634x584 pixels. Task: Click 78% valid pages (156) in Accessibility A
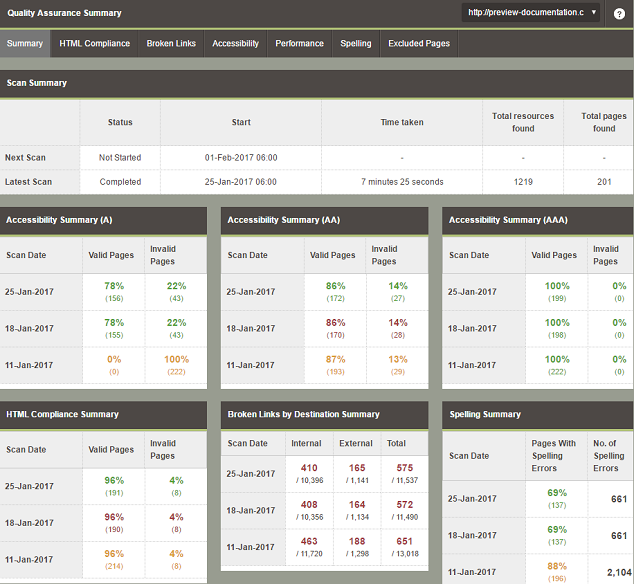(114, 292)
